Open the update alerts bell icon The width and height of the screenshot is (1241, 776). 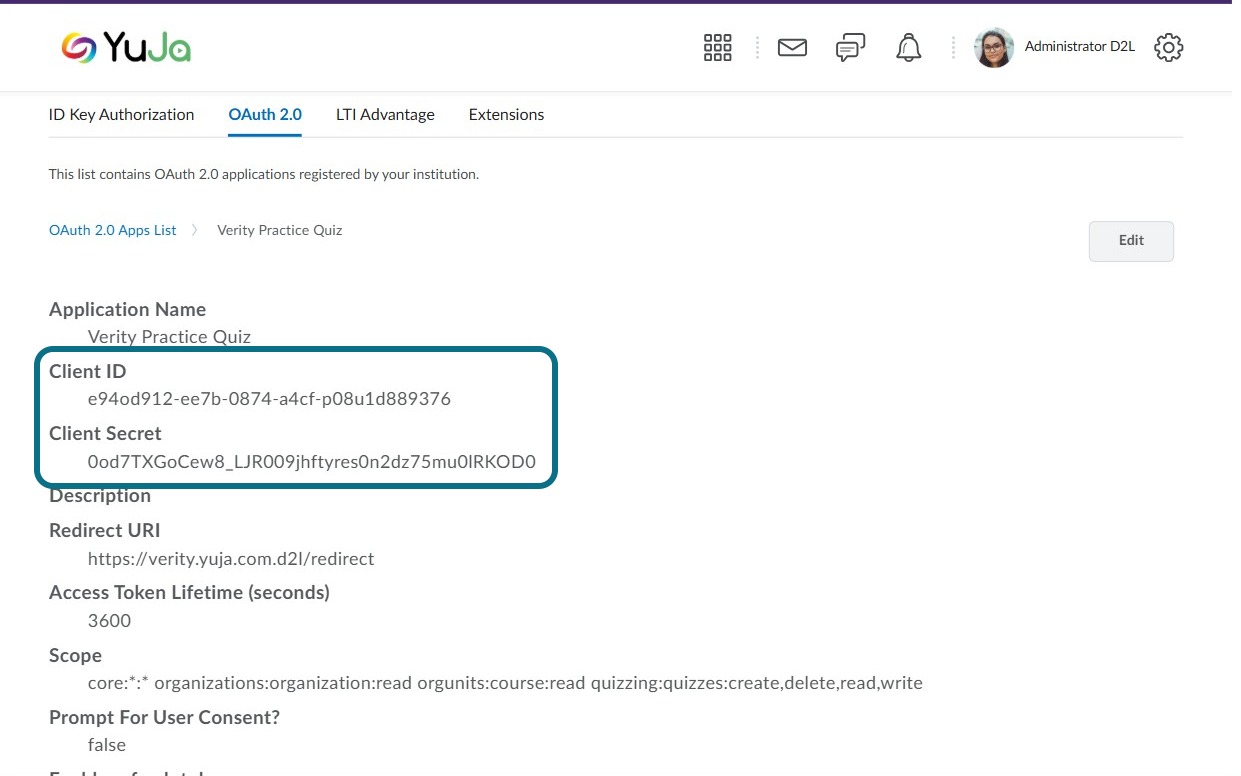tap(908, 47)
